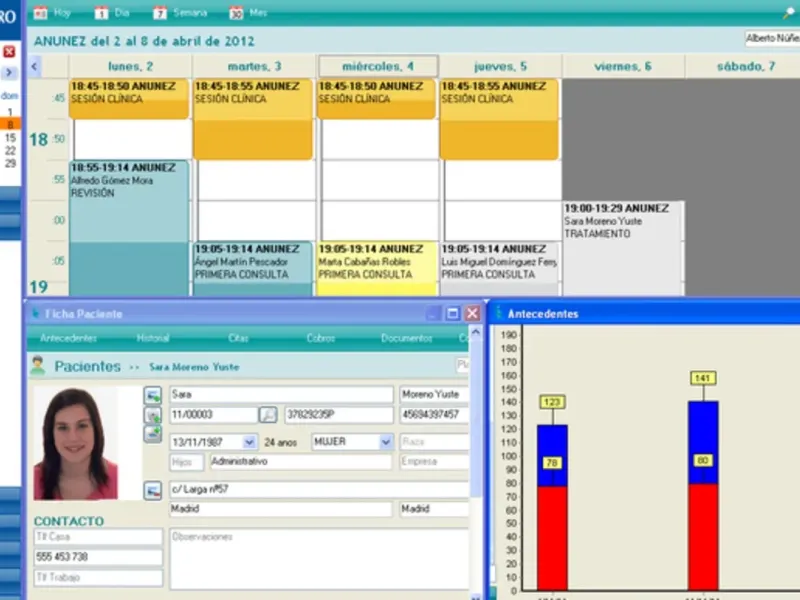Click the image icon beside address field
The image size is (800, 600).
click(x=153, y=490)
